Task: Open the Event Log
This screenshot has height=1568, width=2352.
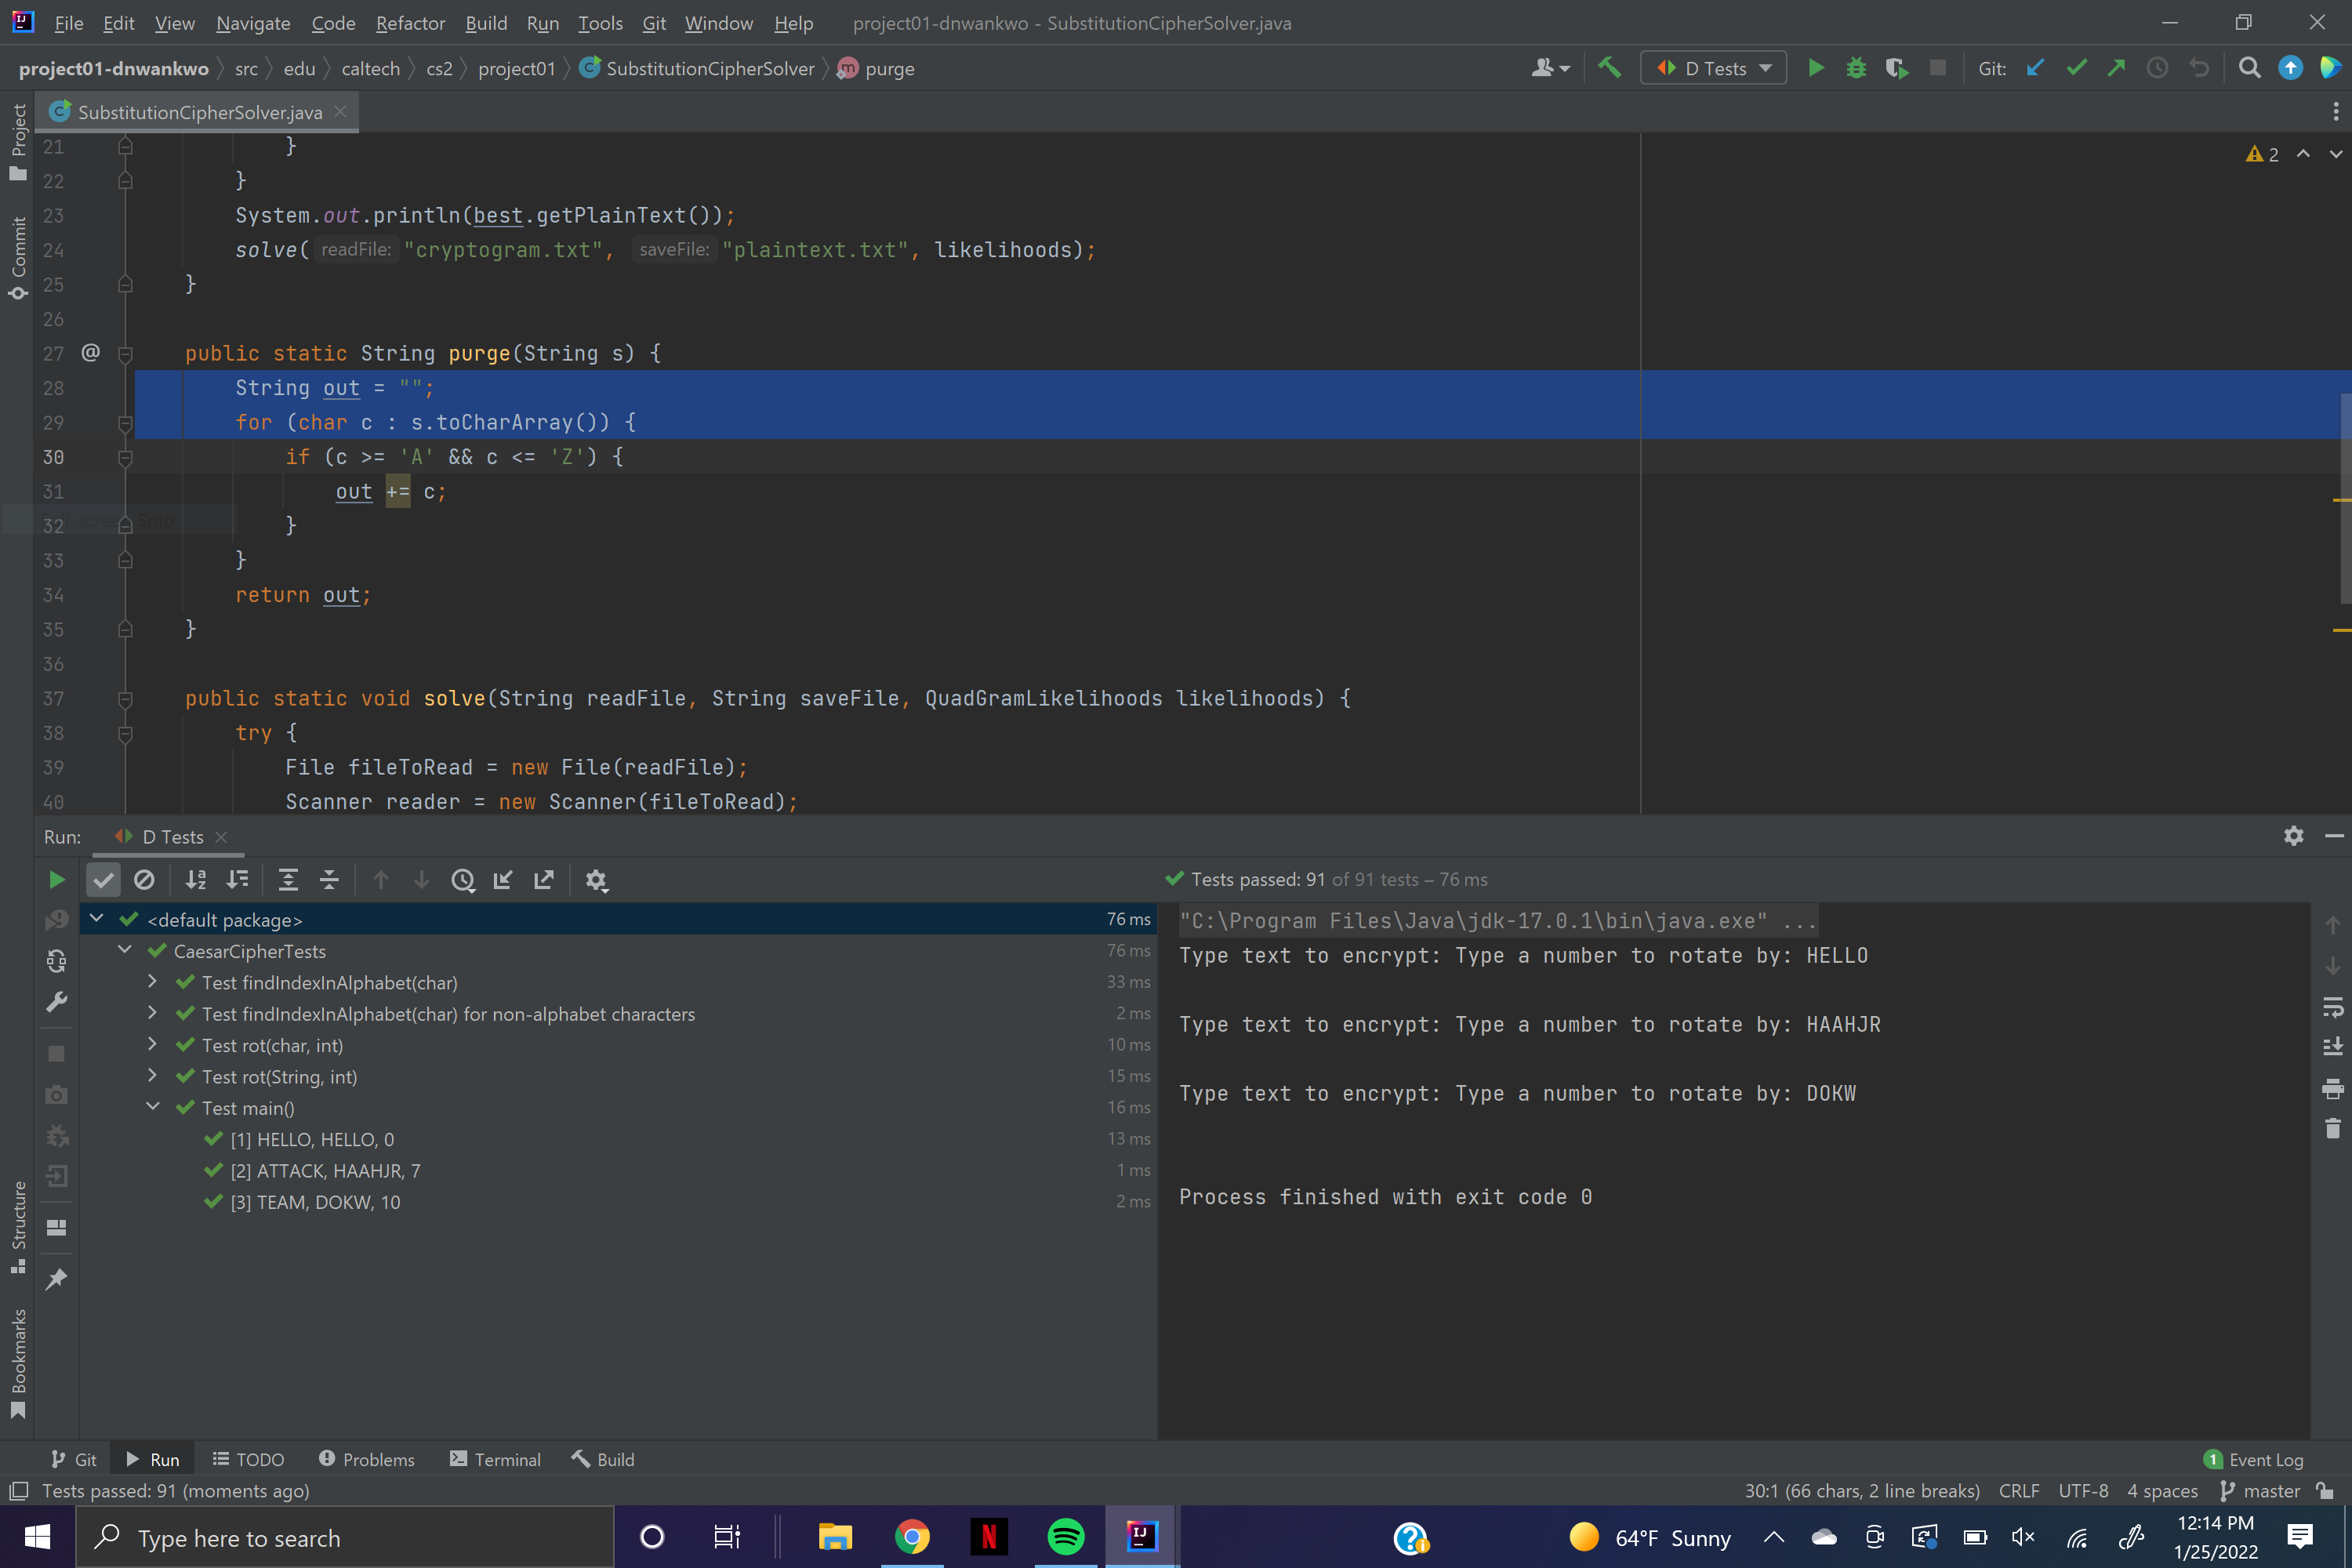Action: pos(2253,1459)
